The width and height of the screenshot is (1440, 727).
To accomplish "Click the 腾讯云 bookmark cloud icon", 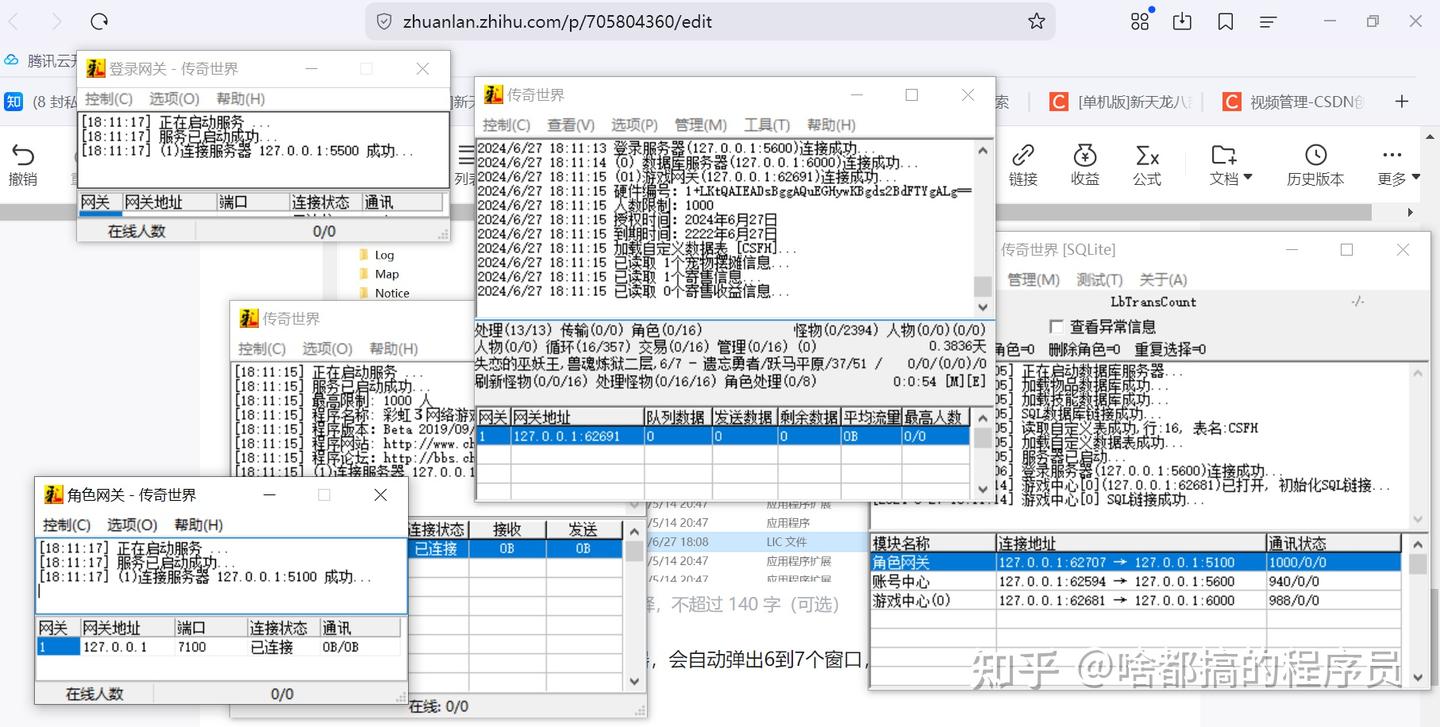I will [11, 61].
